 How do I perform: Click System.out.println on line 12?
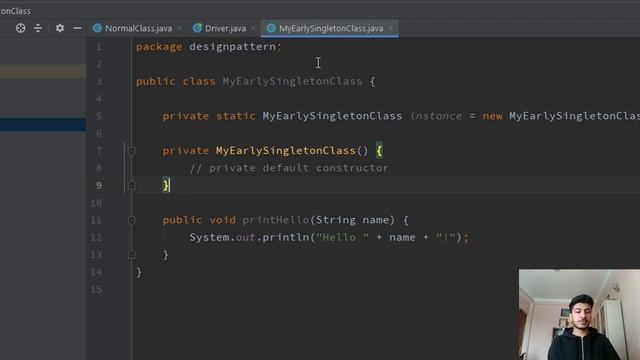click(x=249, y=237)
